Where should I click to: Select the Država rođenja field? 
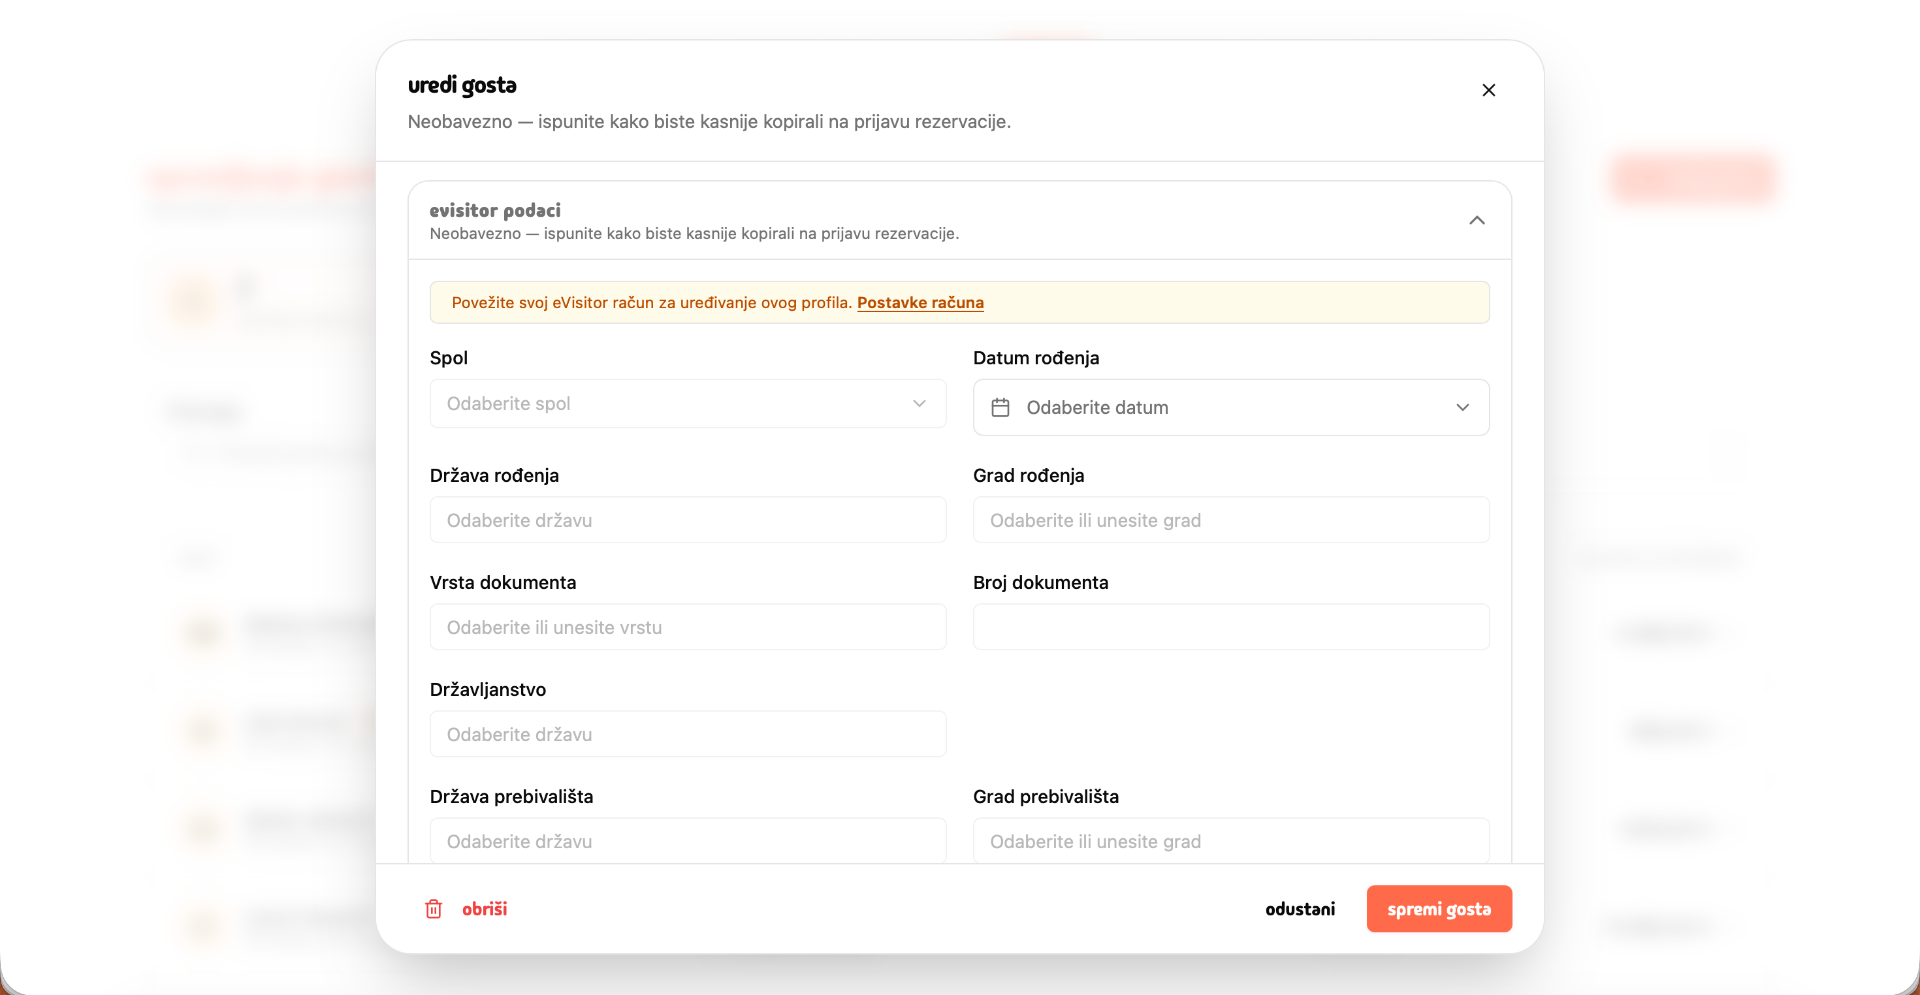[688, 520]
